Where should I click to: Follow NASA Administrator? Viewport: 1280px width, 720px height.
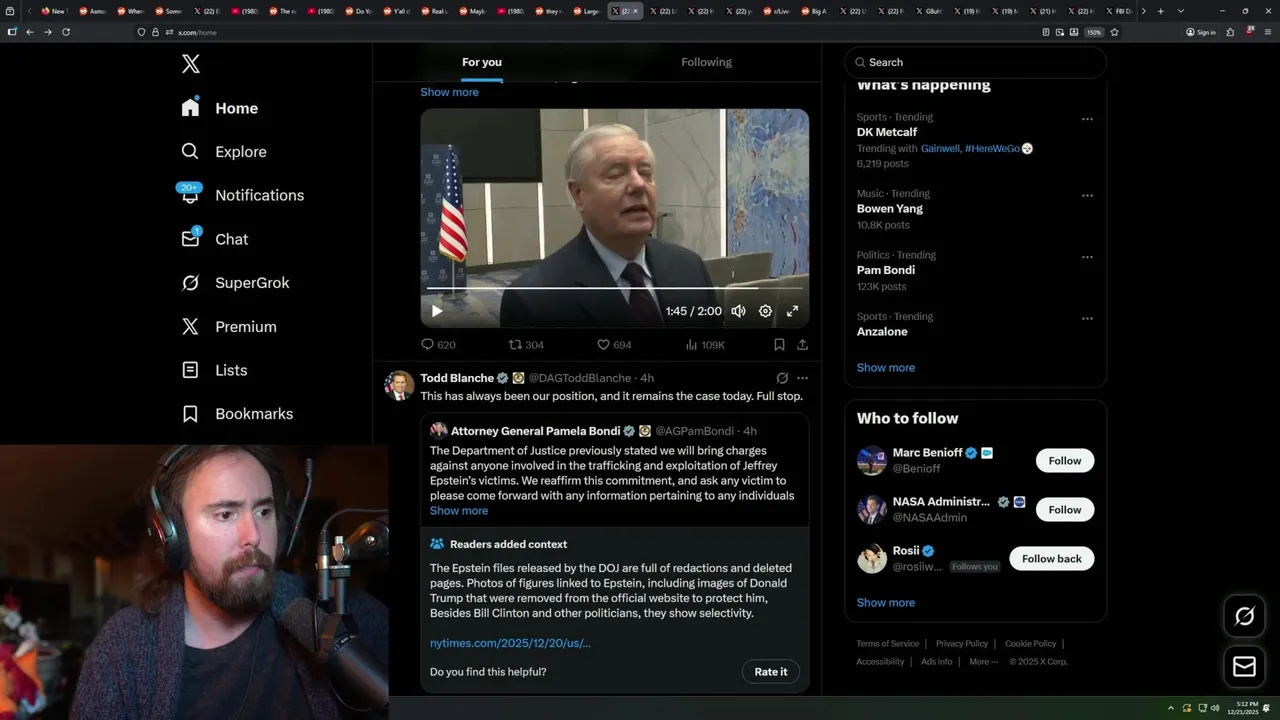1065,510
